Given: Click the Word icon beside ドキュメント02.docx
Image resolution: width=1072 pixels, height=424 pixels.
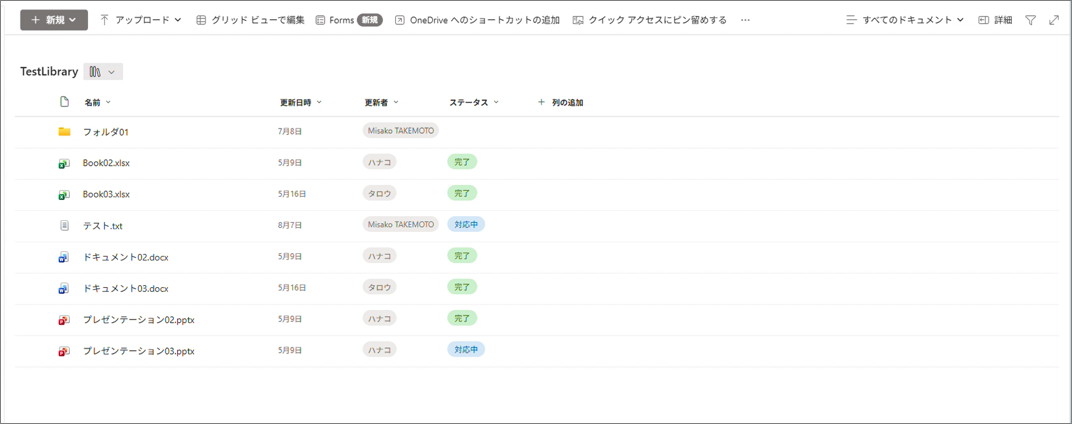Looking at the screenshot, I should point(64,257).
